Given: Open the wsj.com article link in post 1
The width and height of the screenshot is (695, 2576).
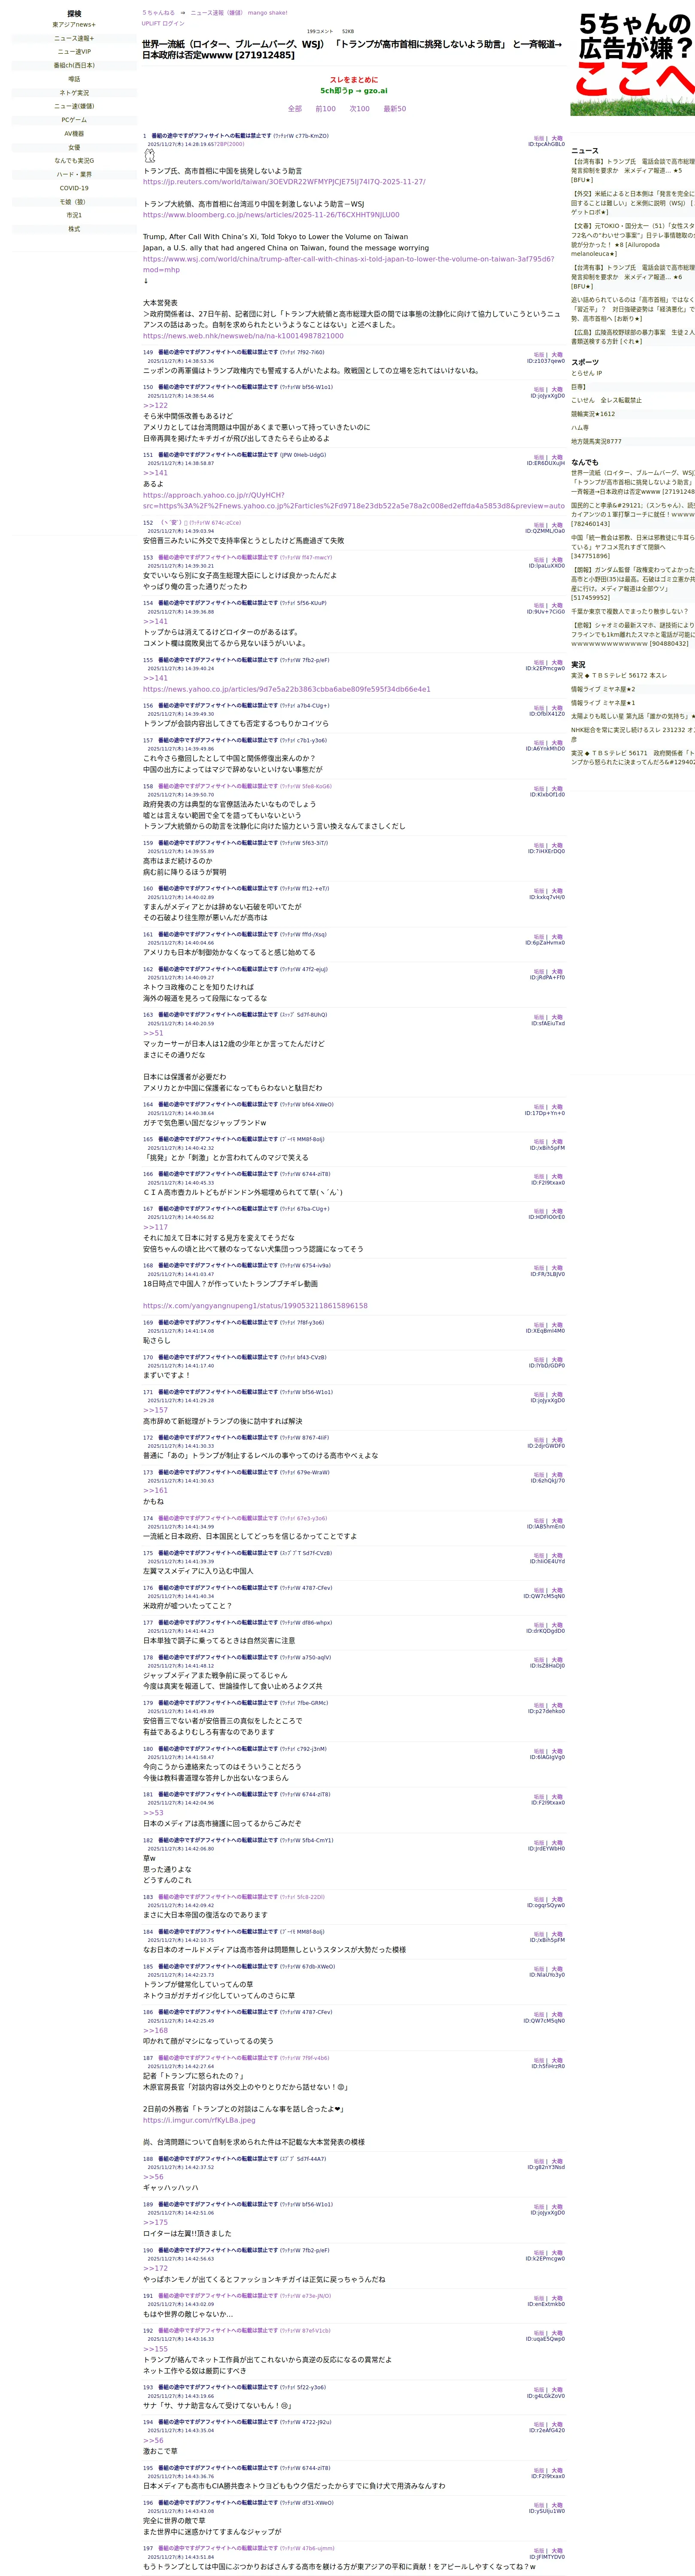Looking at the screenshot, I should [348, 264].
